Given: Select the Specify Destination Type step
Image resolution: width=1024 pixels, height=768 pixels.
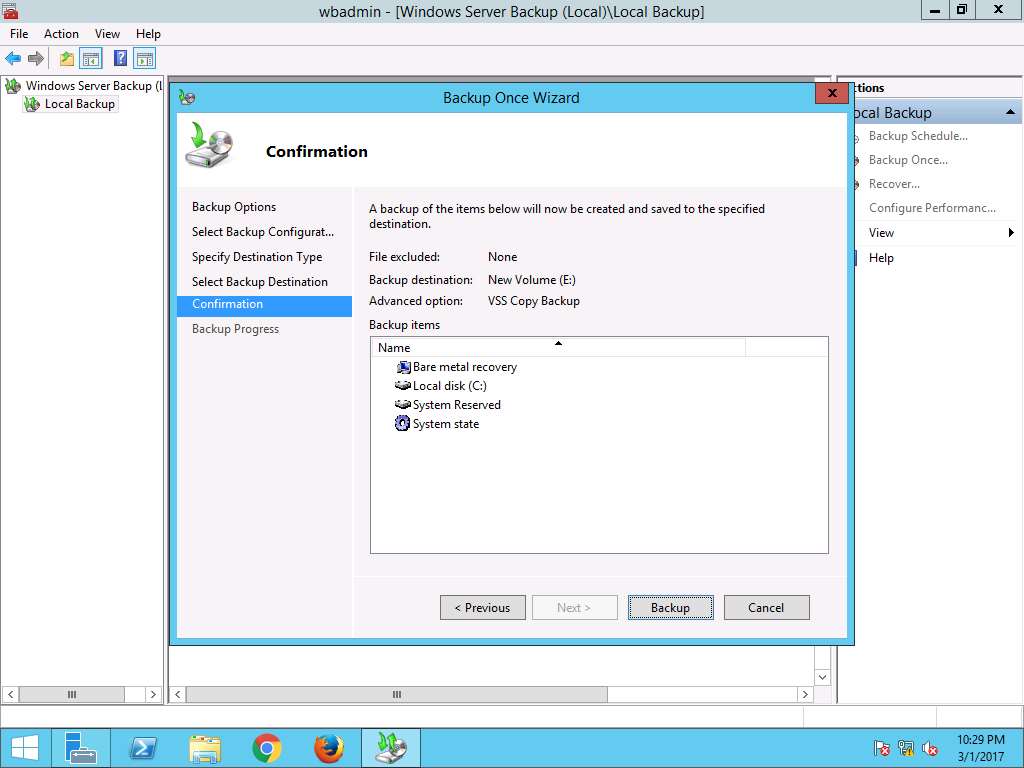Looking at the screenshot, I should pyautogui.click(x=257, y=257).
